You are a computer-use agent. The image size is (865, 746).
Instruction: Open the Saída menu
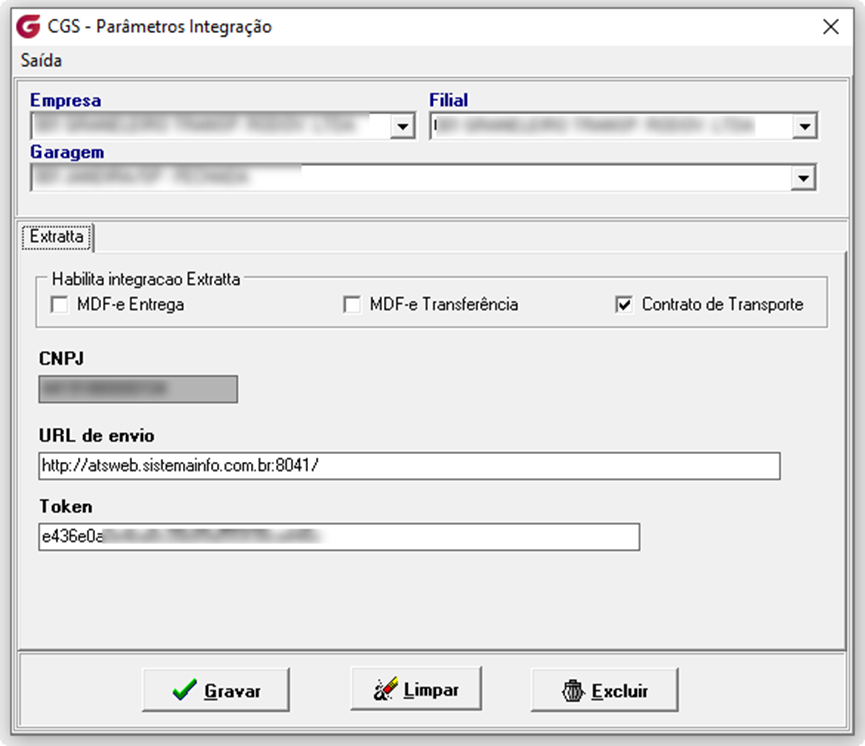[x=41, y=60]
